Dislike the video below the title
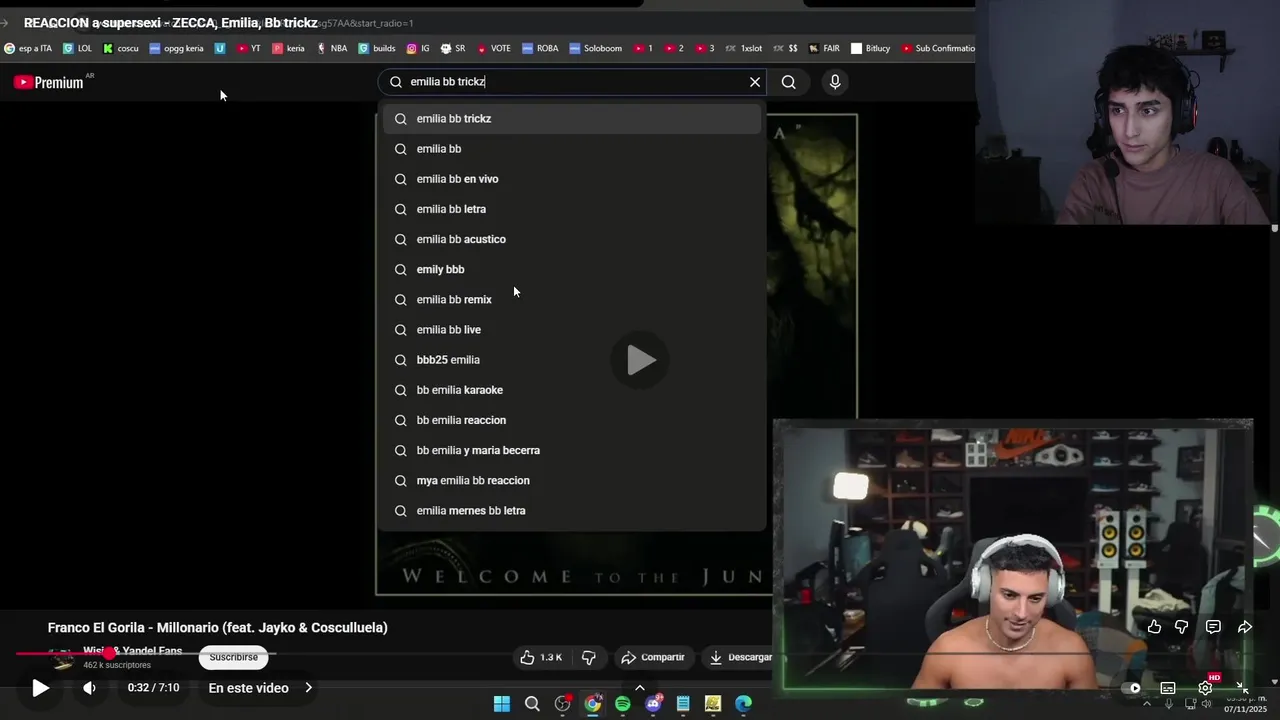The image size is (1280, 720). (x=588, y=657)
